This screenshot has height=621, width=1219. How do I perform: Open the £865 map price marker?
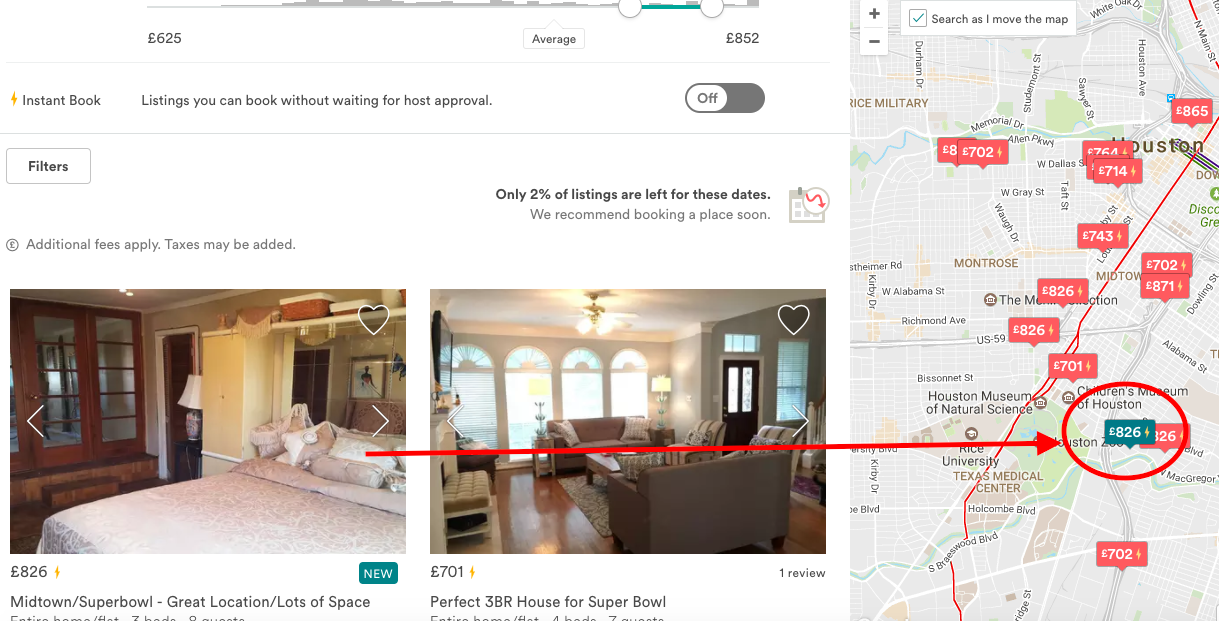pos(1192,112)
